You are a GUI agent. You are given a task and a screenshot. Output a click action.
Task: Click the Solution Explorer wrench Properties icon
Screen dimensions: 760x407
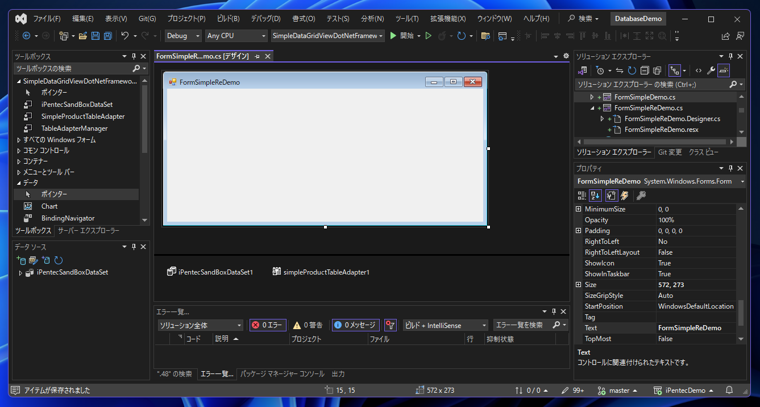pos(711,71)
